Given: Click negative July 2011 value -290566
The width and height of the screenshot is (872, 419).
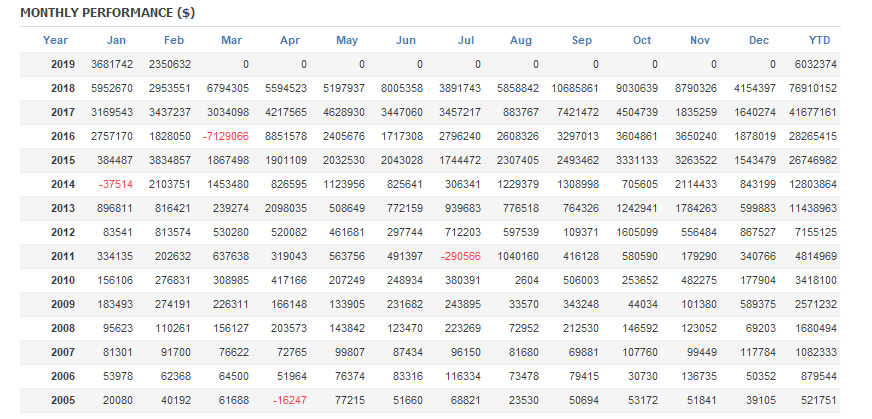Looking at the screenshot, I should [x=459, y=257].
